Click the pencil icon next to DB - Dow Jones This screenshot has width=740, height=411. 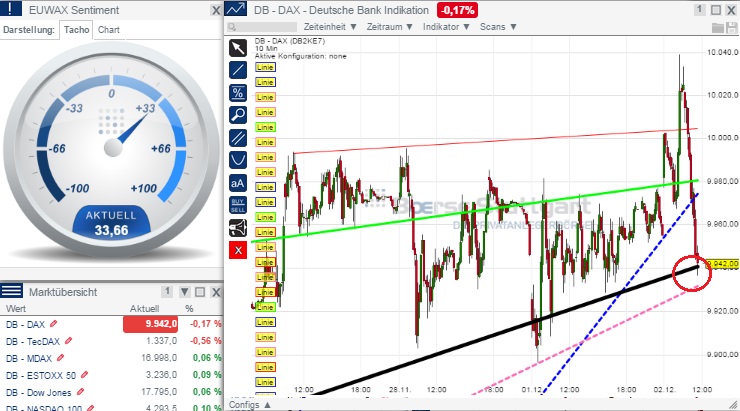(80, 392)
